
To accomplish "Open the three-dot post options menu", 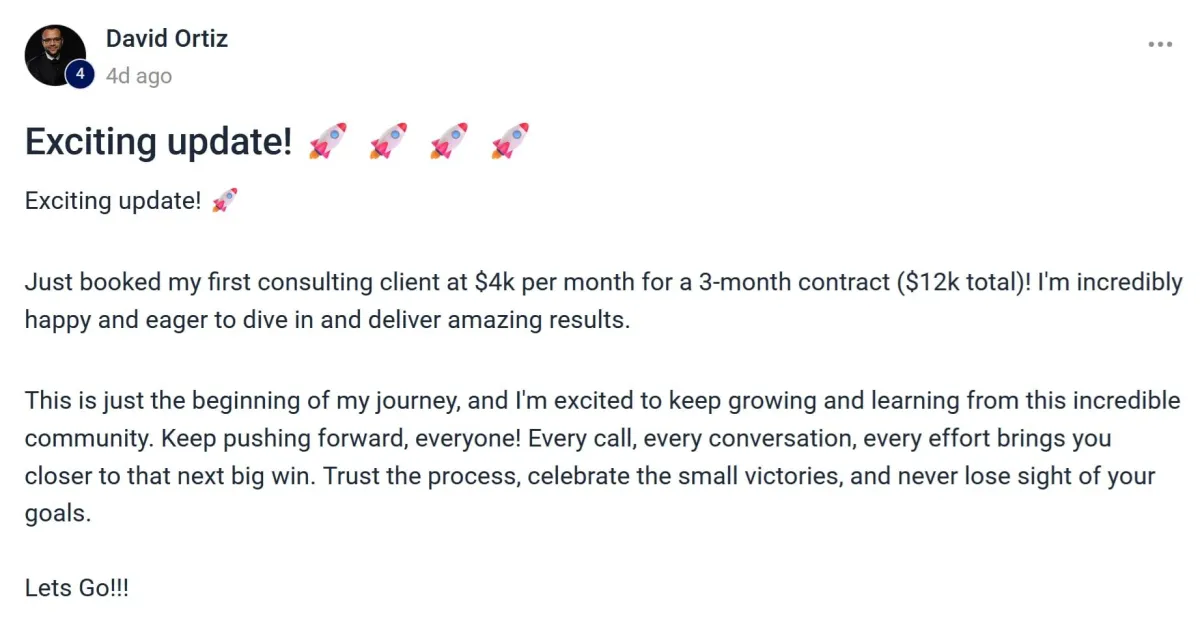I will pyautogui.click(x=1160, y=45).
